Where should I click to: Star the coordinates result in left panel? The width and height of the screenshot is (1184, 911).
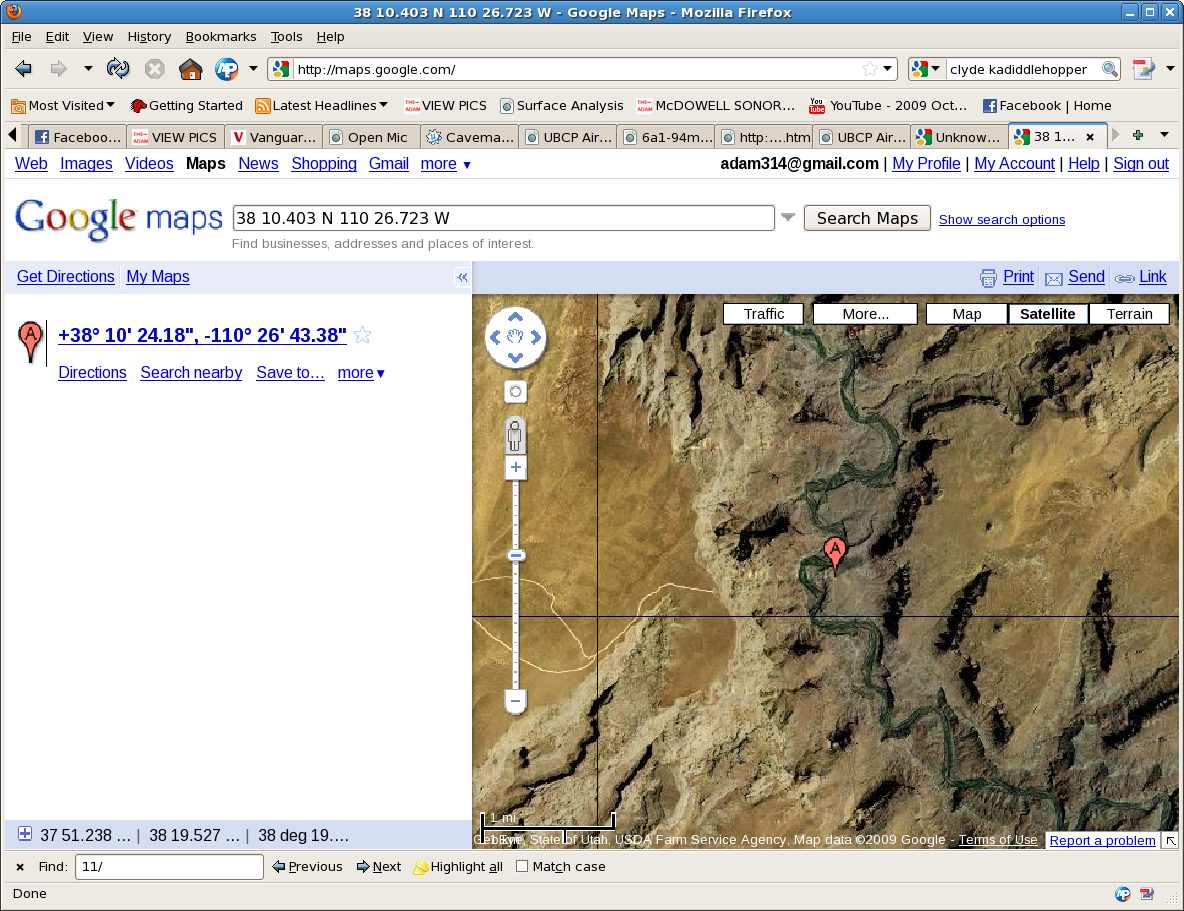coord(363,336)
